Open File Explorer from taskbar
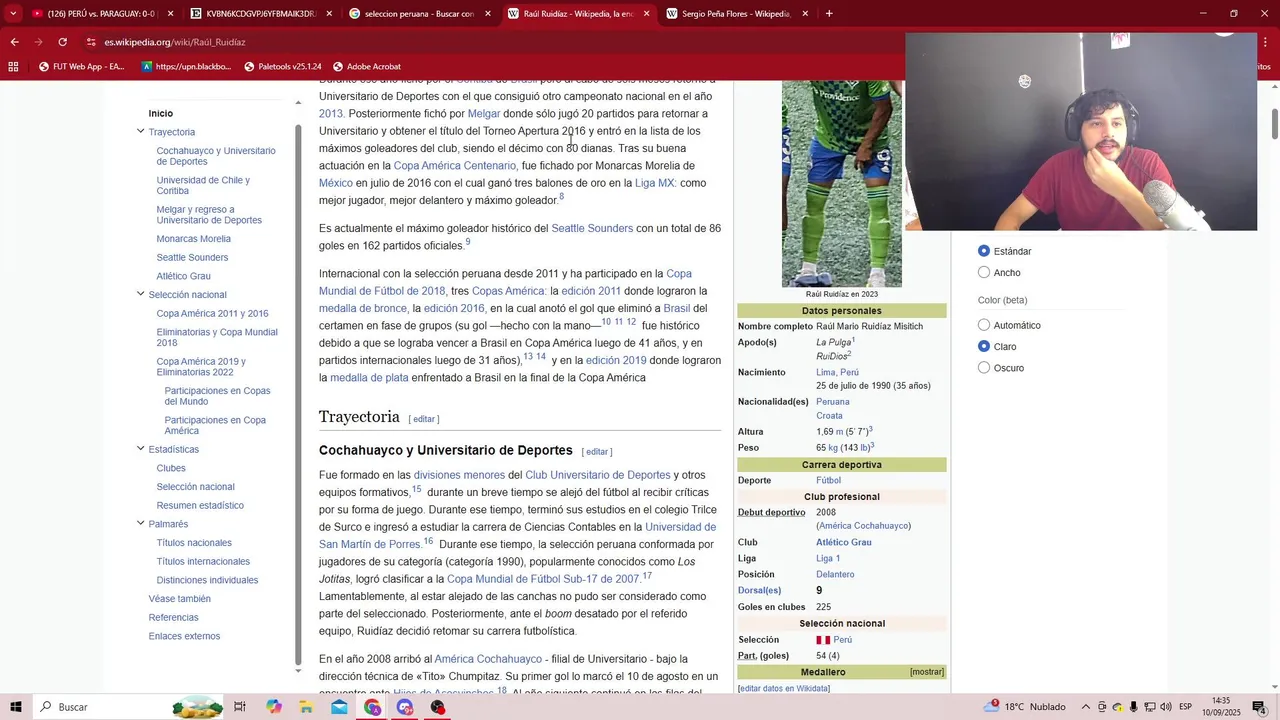This screenshot has width=1280, height=720. coord(306,707)
